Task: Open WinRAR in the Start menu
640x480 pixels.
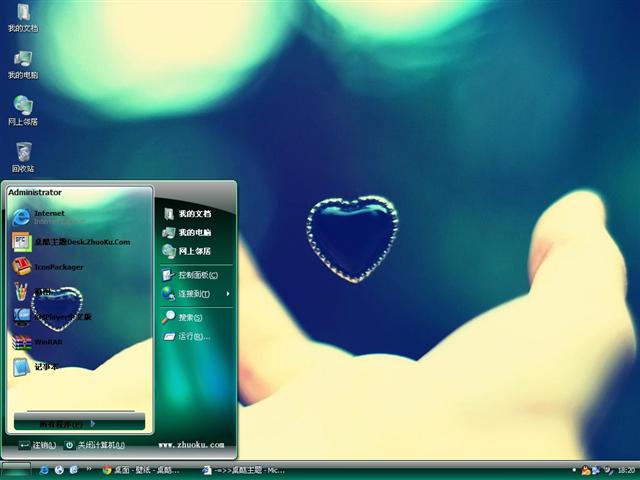Action: pyautogui.click(x=50, y=342)
